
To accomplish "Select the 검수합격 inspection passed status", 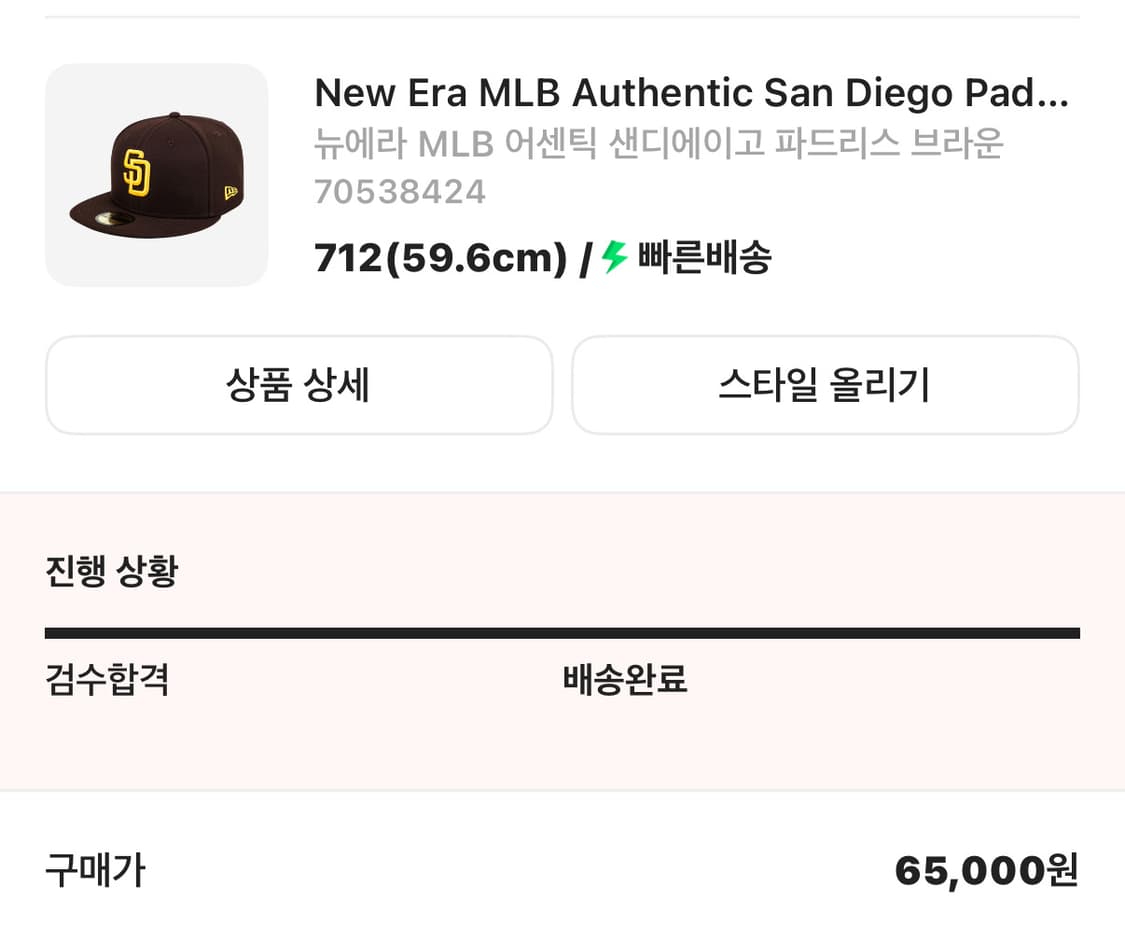I will [x=107, y=679].
